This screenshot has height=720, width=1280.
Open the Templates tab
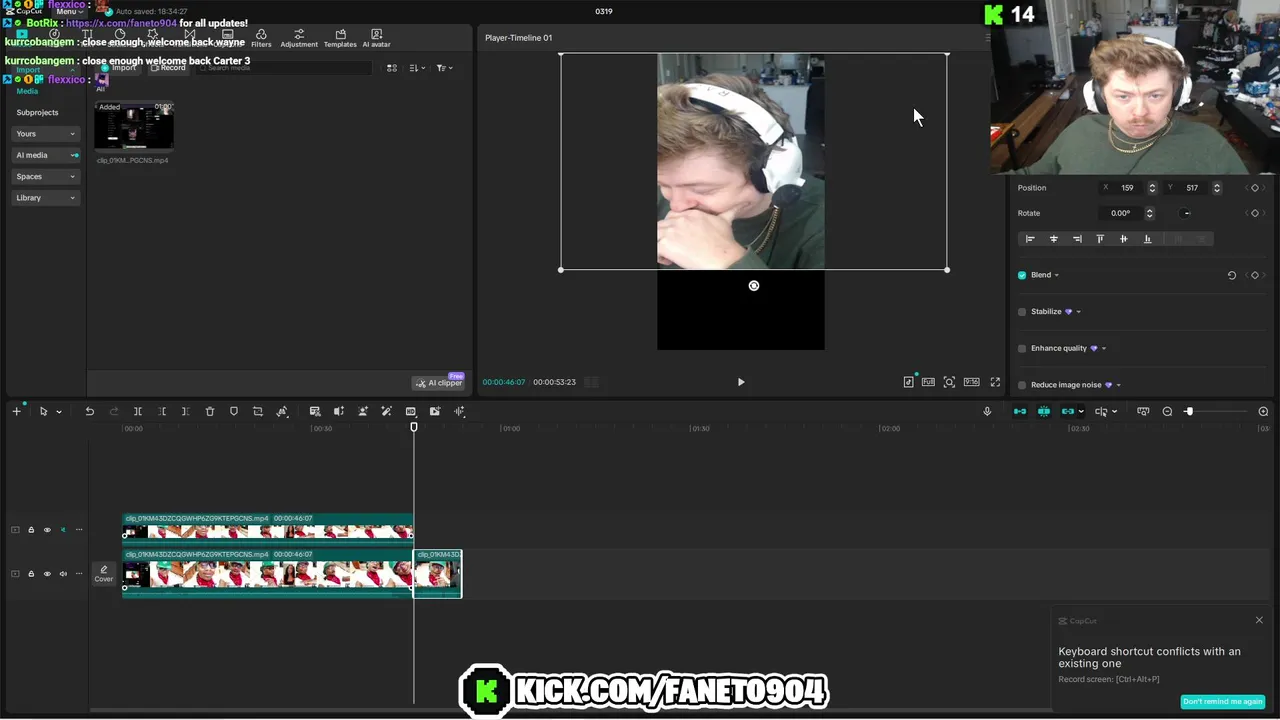tap(340, 38)
